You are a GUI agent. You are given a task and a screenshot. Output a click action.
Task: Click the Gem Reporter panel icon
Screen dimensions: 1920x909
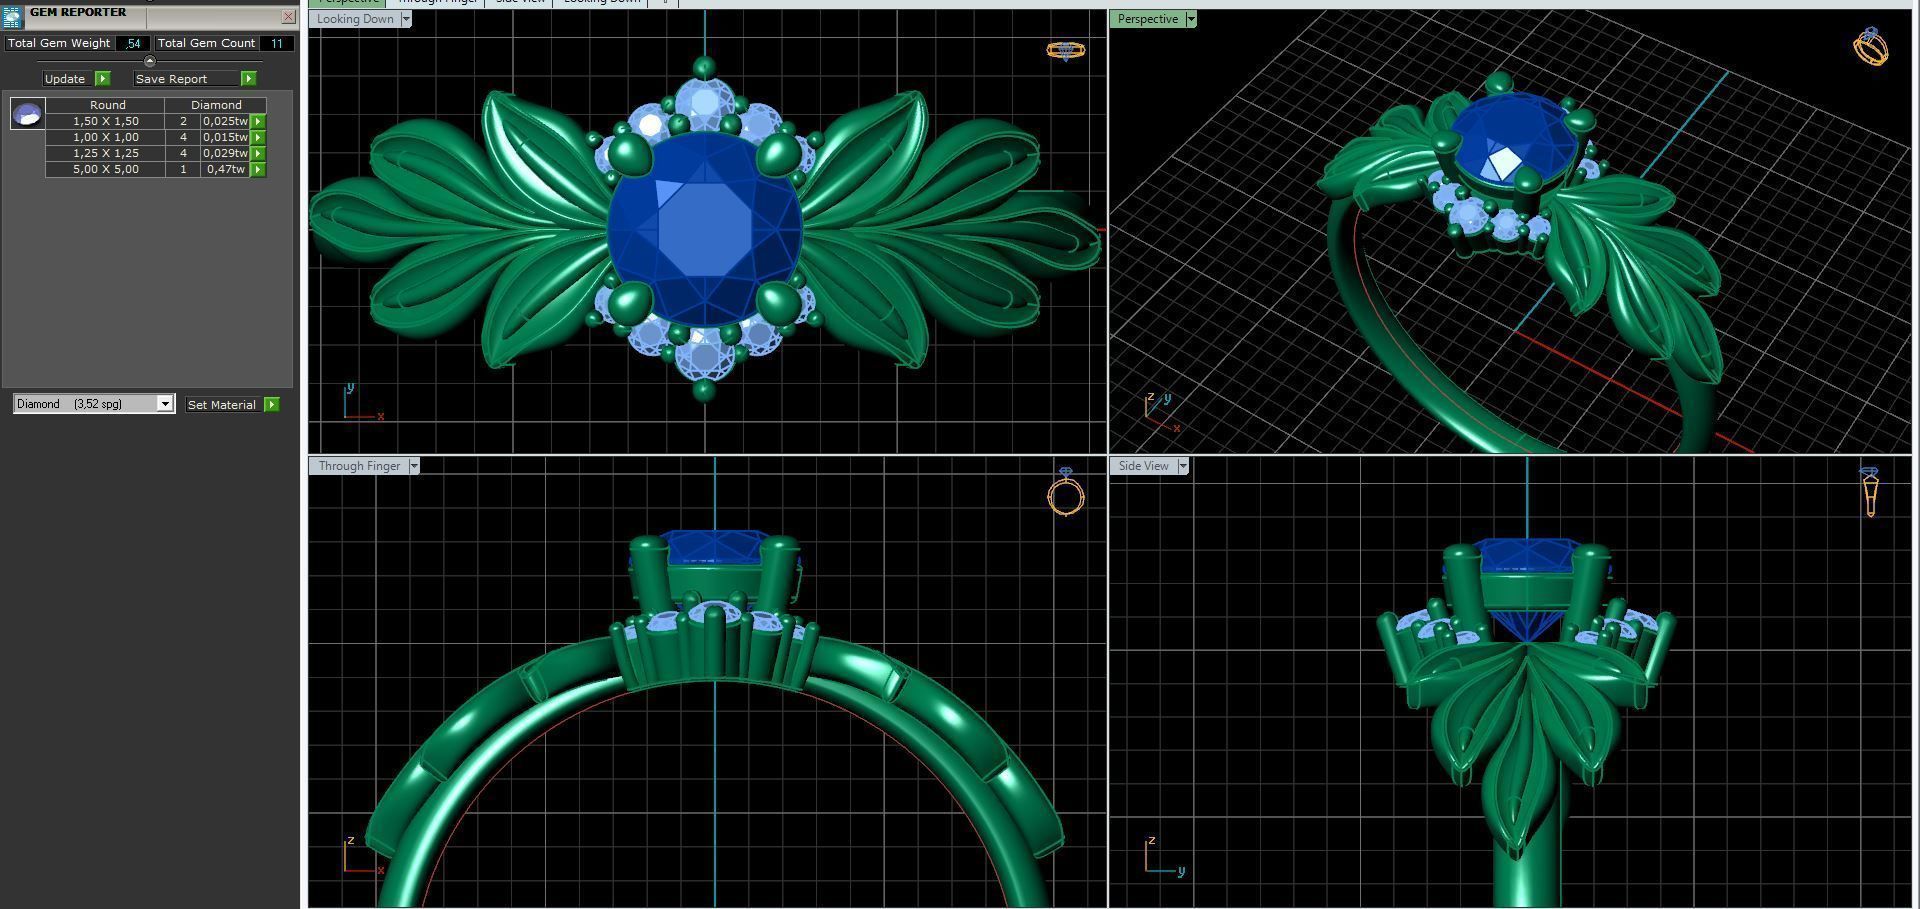[13, 15]
